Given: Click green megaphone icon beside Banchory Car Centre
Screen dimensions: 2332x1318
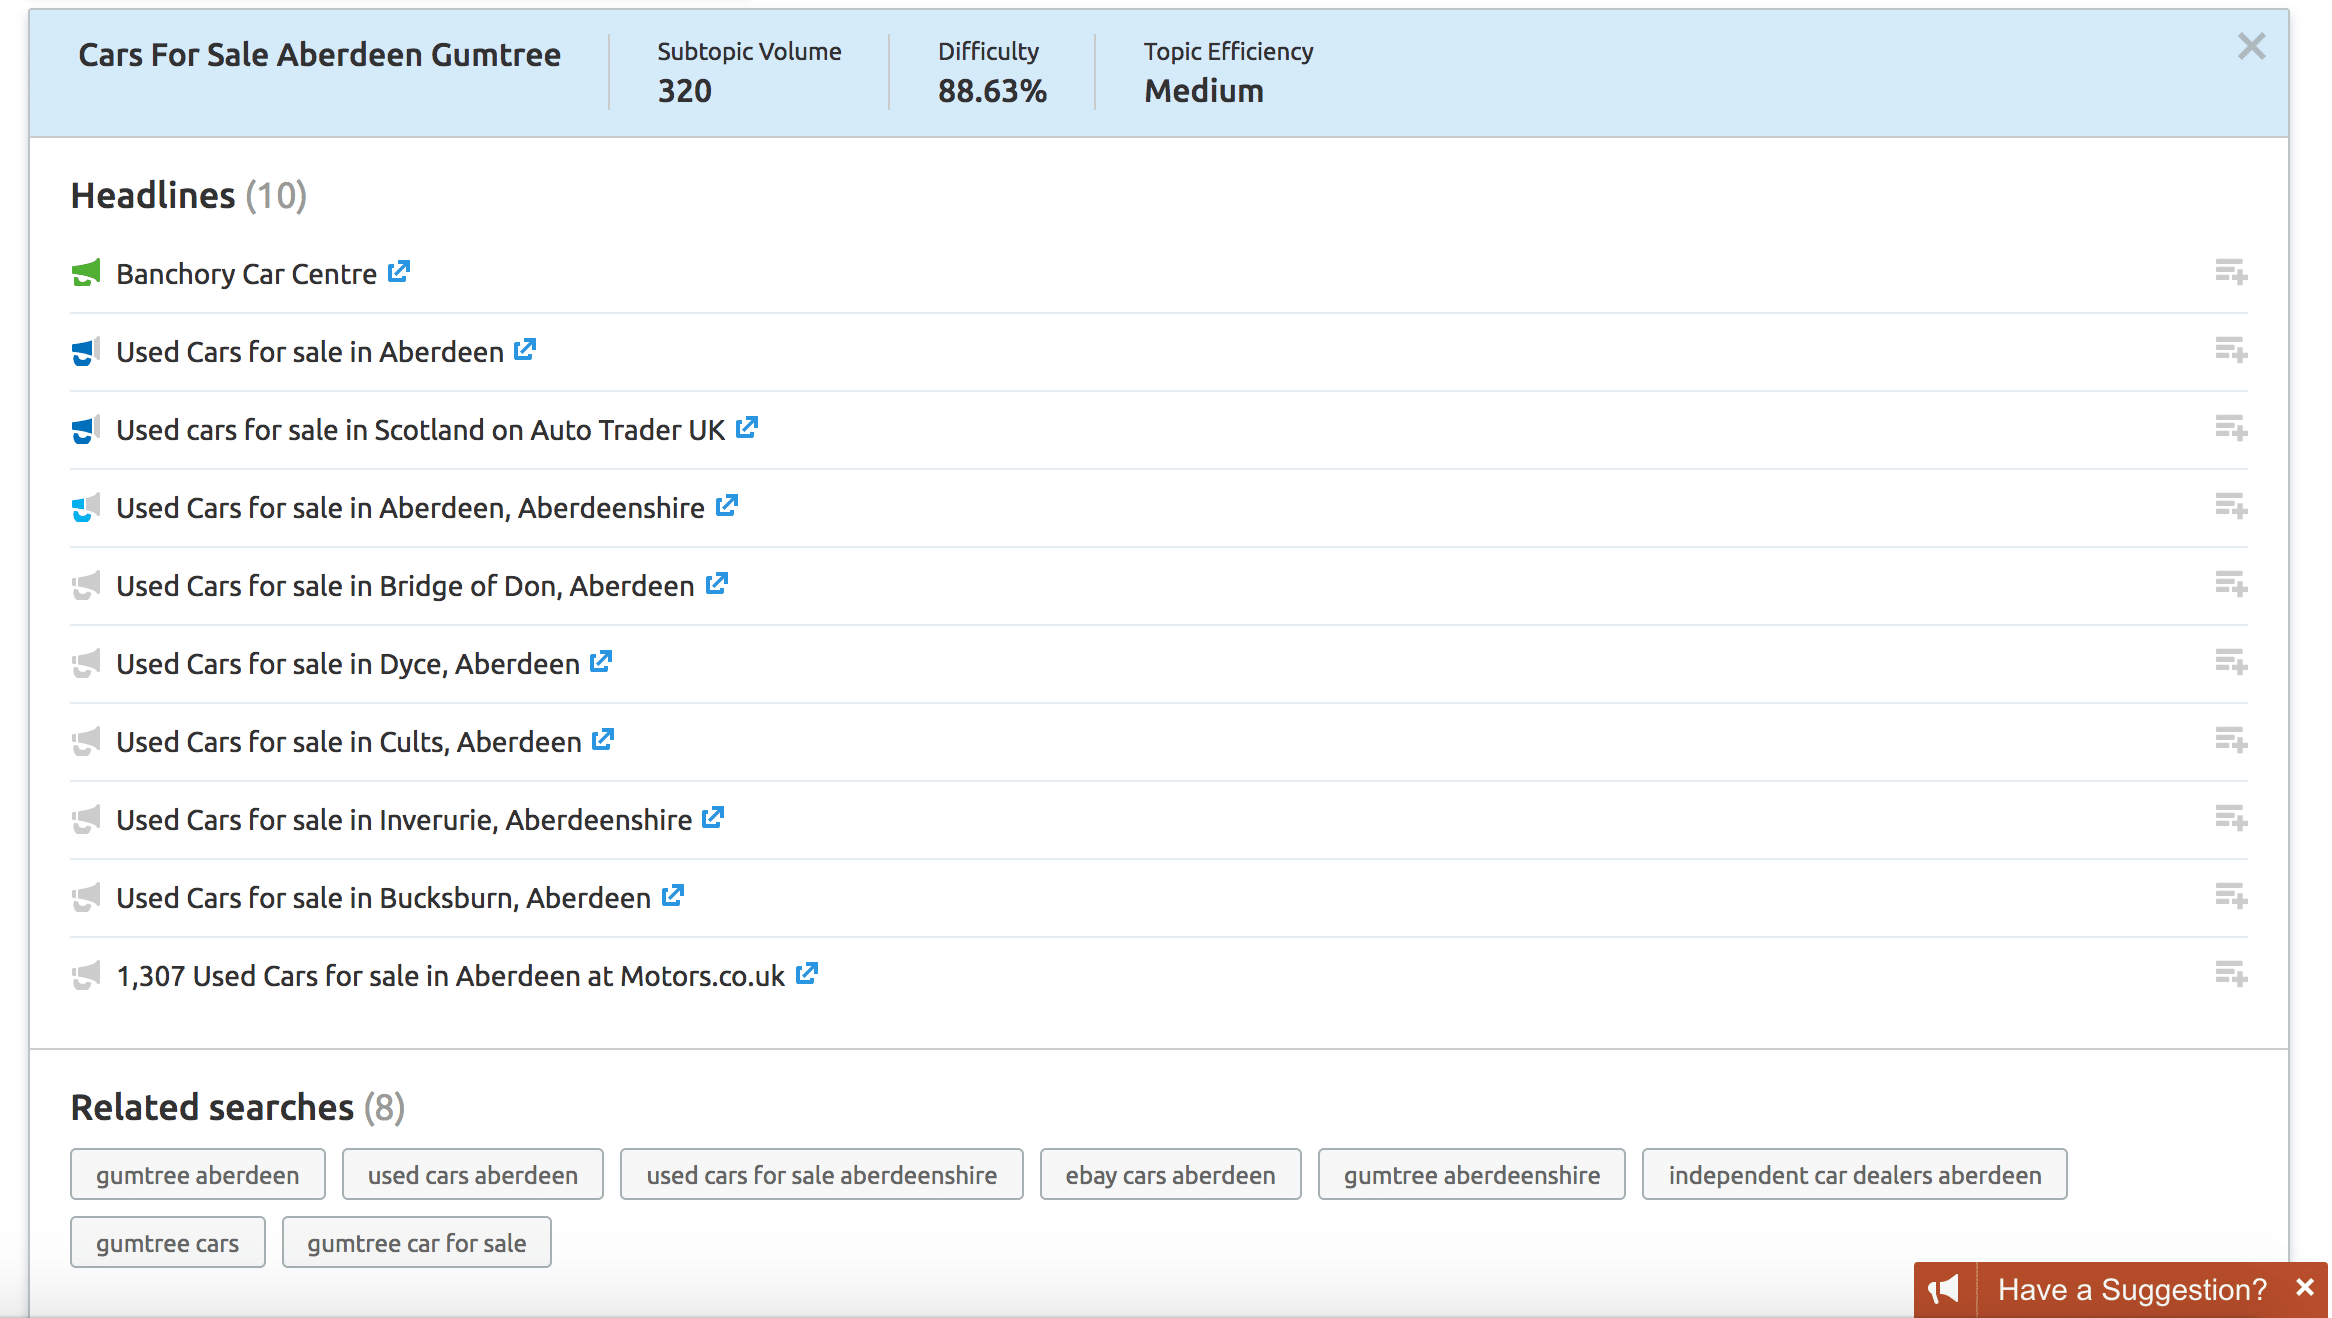Looking at the screenshot, I should click(x=86, y=273).
